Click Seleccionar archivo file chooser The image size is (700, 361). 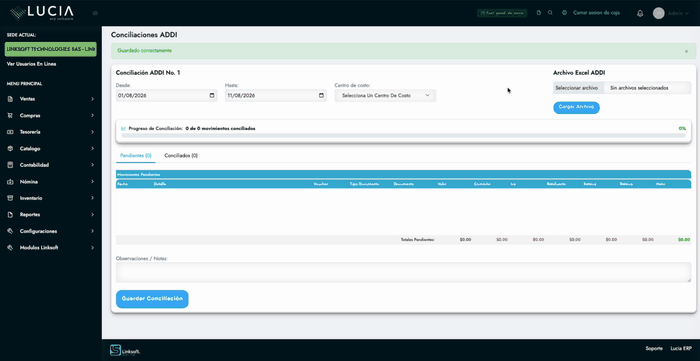click(x=578, y=88)
